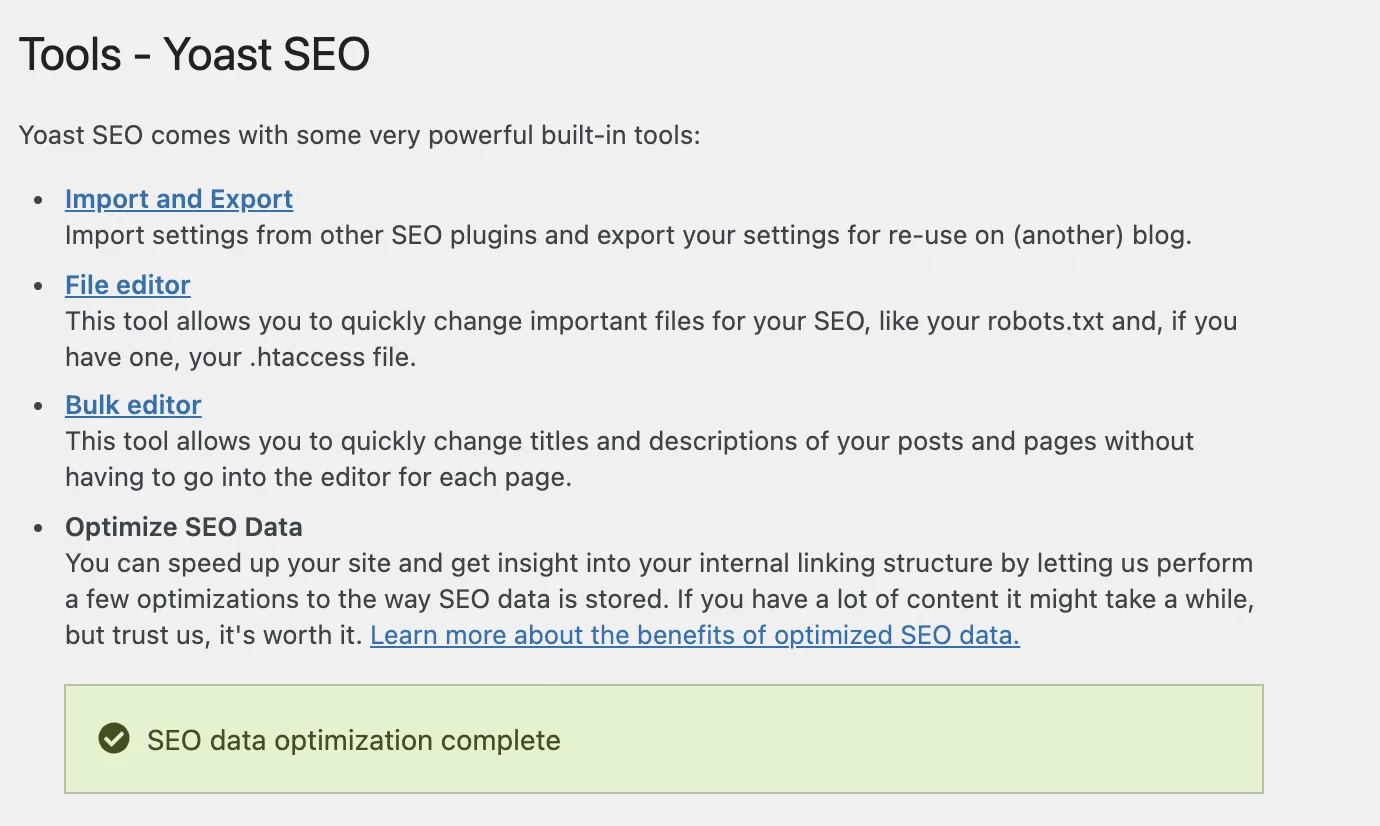Click the SEO data optimization complete banner
1380x826 pixels.
[x=354, y=740]
